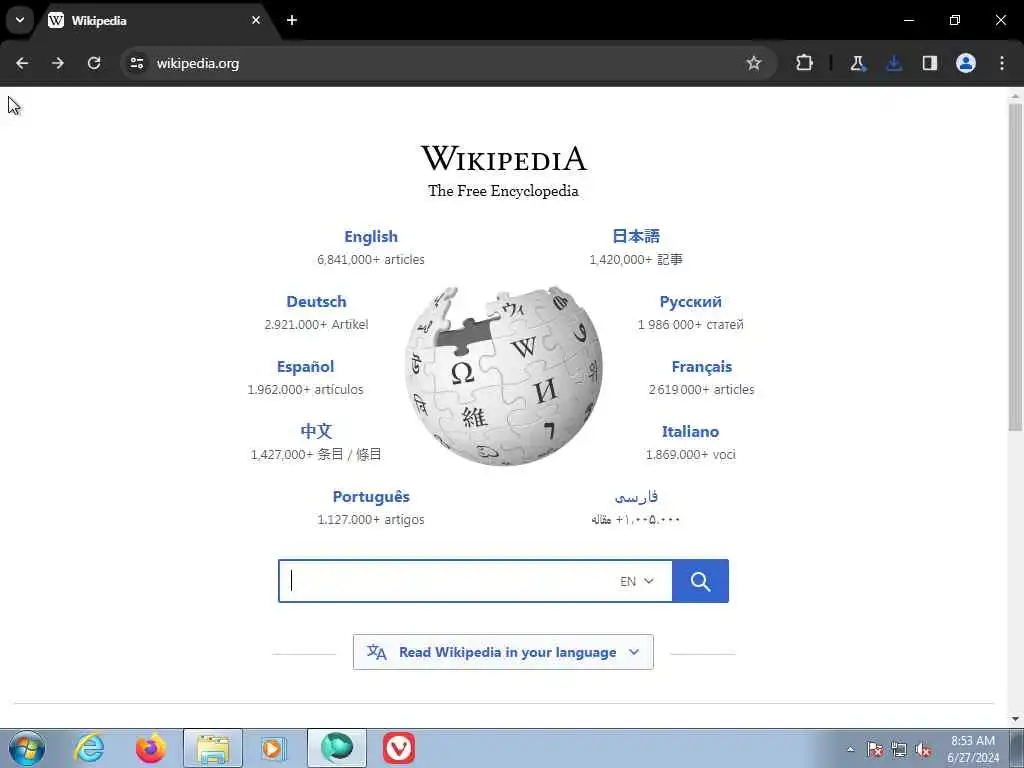This screenshot has width=1024, height=768.
Task: View site information icon in address bar
Action: [x=136, y=63]
